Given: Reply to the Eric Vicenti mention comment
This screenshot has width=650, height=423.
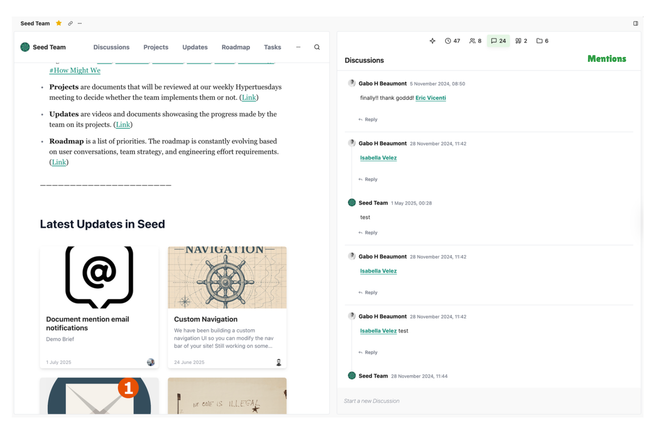Looking at the screenshot, I should tap(369, 119).
